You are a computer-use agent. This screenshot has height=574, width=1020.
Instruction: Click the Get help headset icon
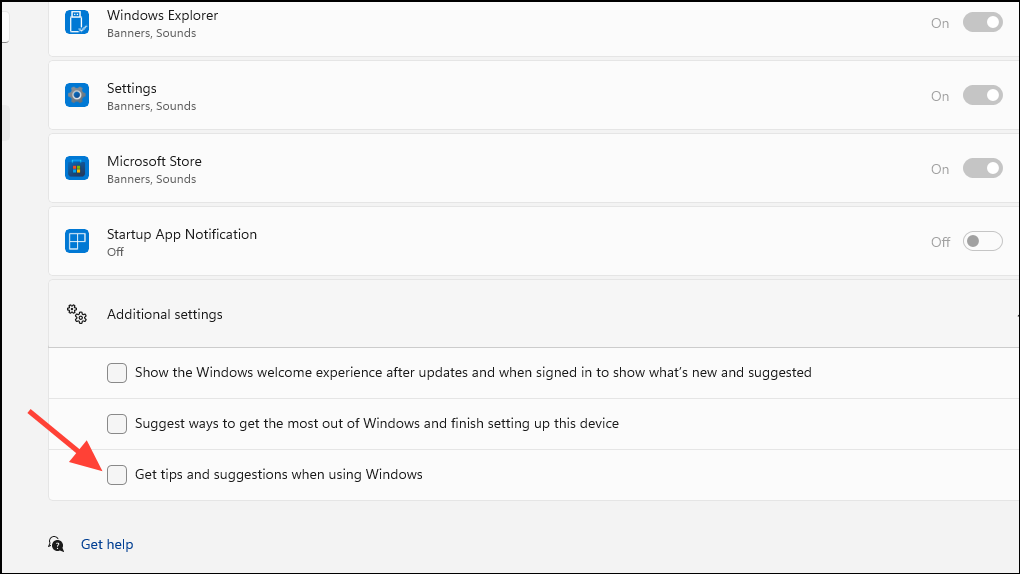57,544
